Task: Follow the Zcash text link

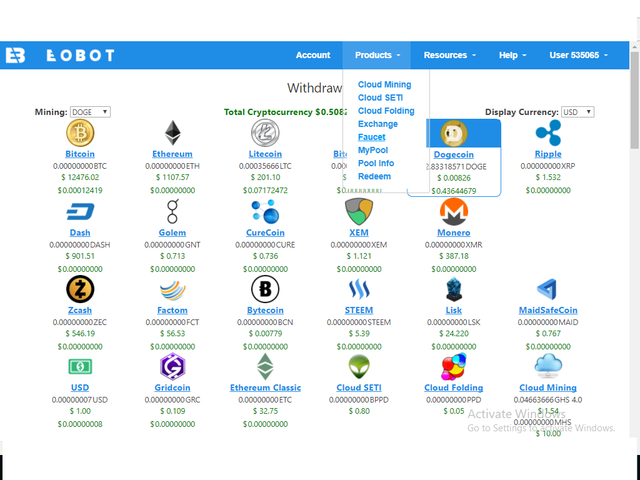Action: coord(80,310)
